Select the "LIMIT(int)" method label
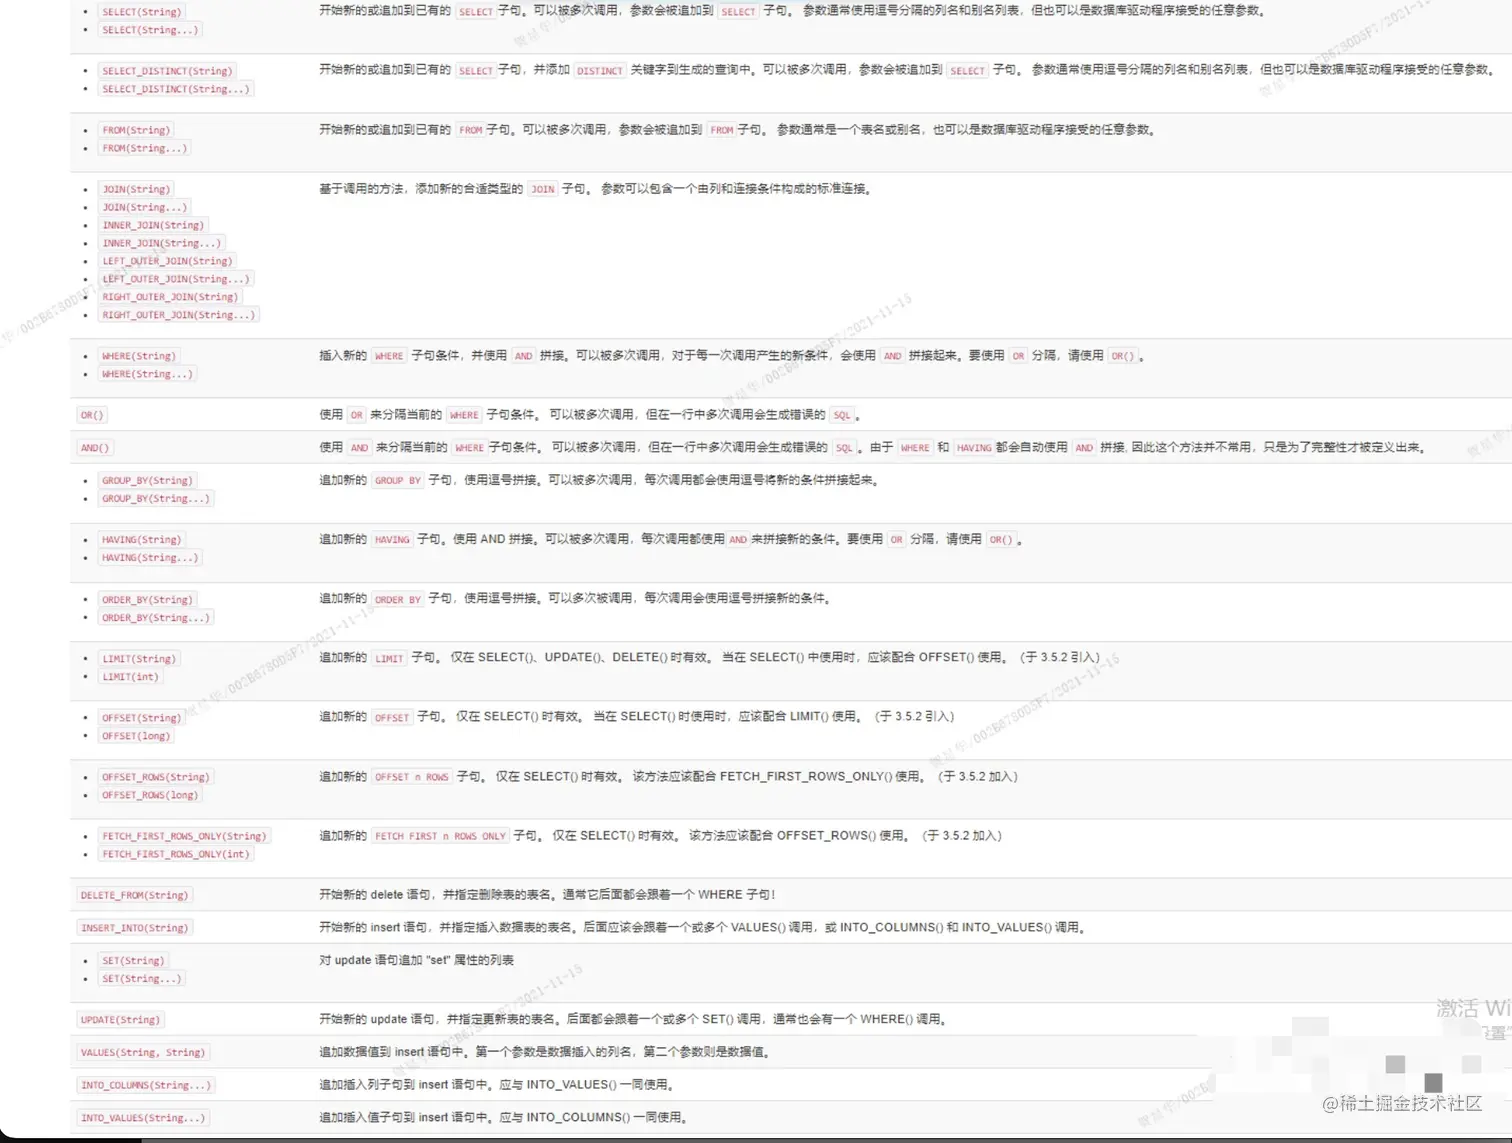Viewport: 1512px width, 1143px height. click(130, 677)
